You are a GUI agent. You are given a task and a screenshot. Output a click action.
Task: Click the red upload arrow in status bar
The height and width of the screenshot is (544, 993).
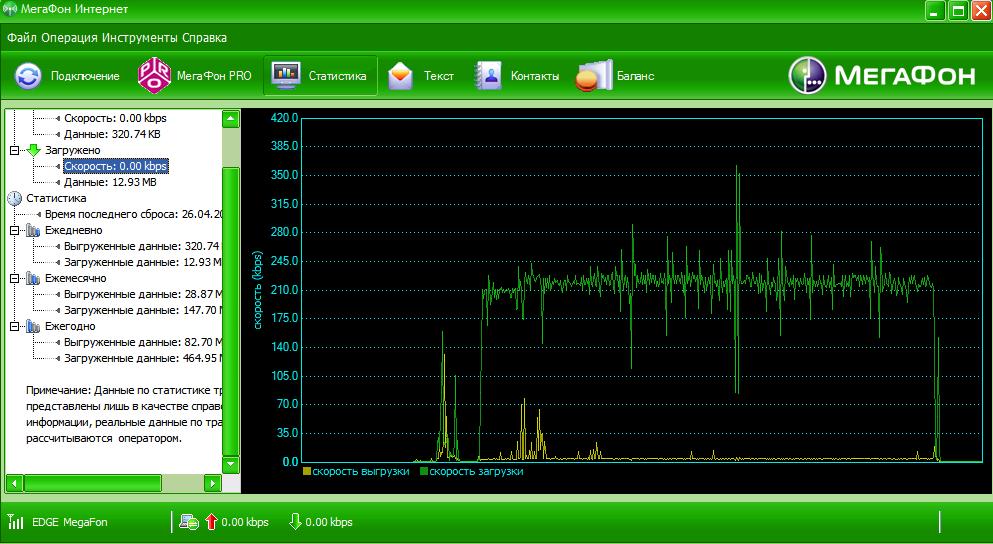click(x=211, y=522)
